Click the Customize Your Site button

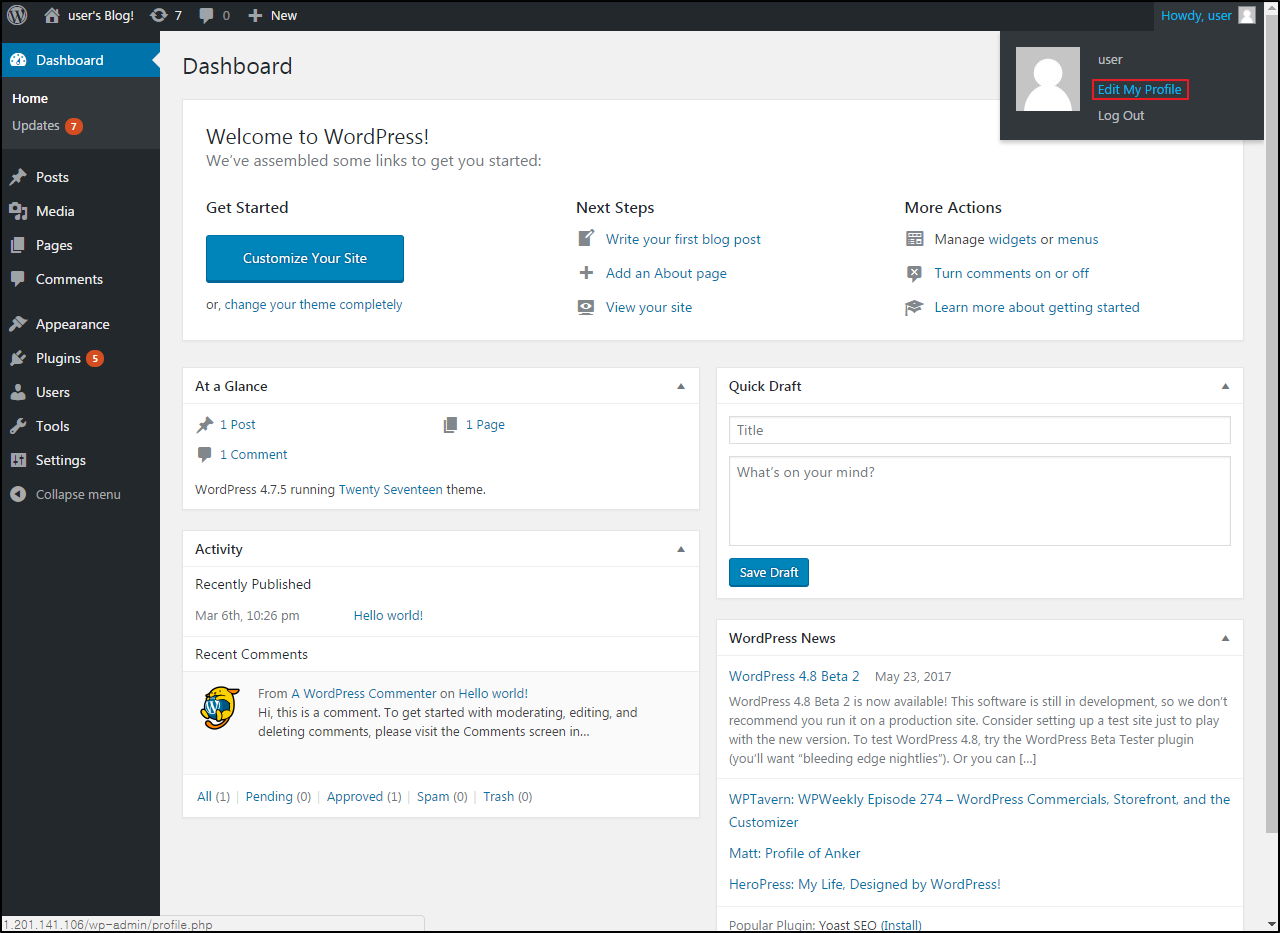[305, 259]
